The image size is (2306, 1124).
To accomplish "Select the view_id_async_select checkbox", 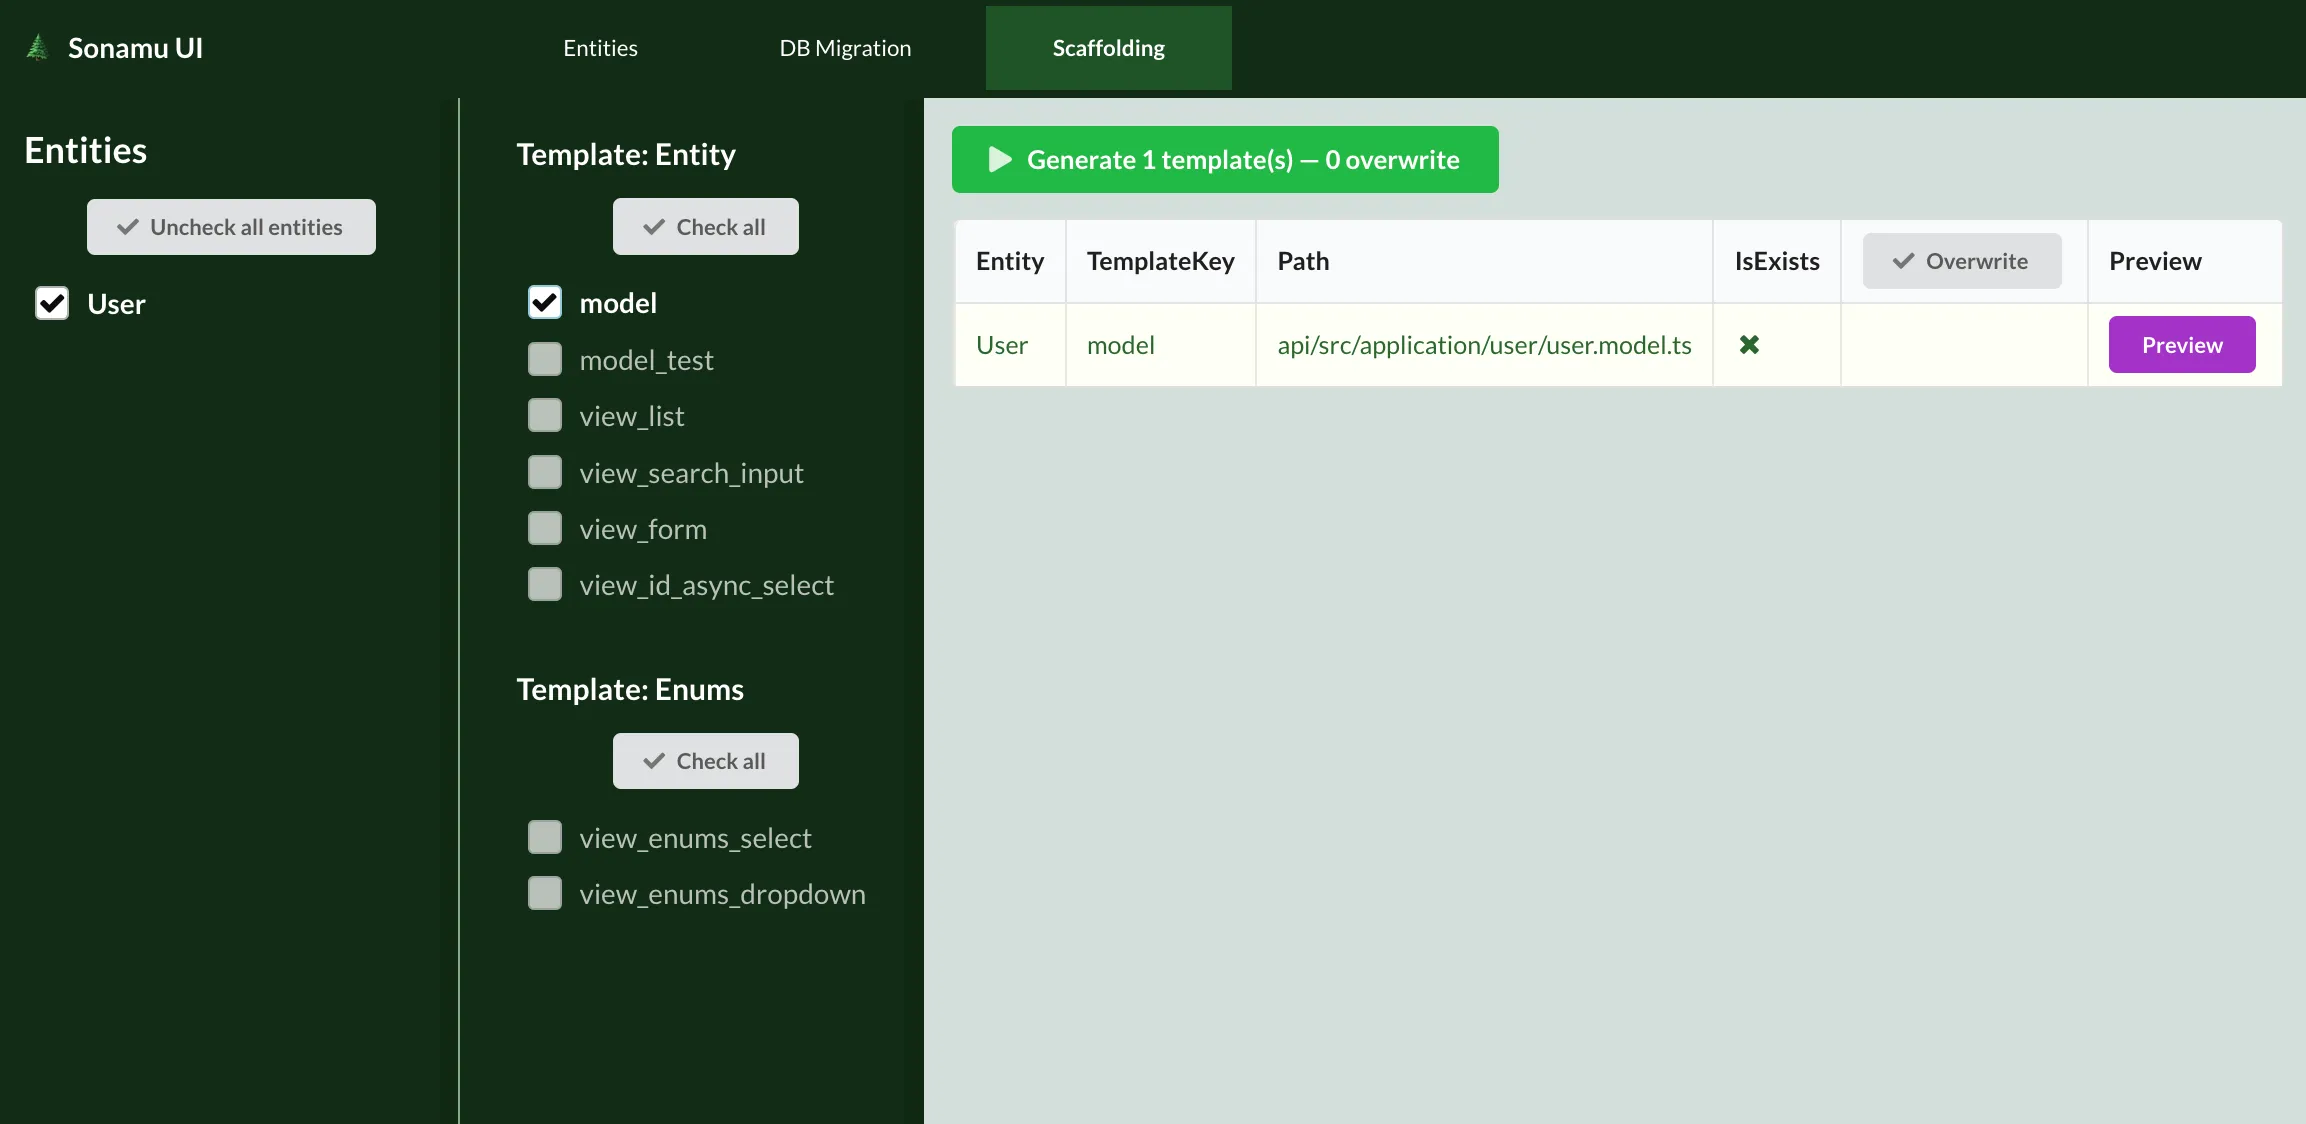I will pos(545,585).
